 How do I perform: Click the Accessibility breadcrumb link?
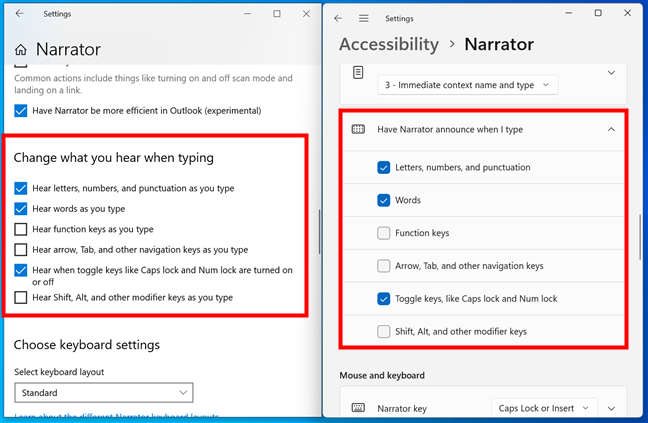pyautogui.click(x=389, y=44)
